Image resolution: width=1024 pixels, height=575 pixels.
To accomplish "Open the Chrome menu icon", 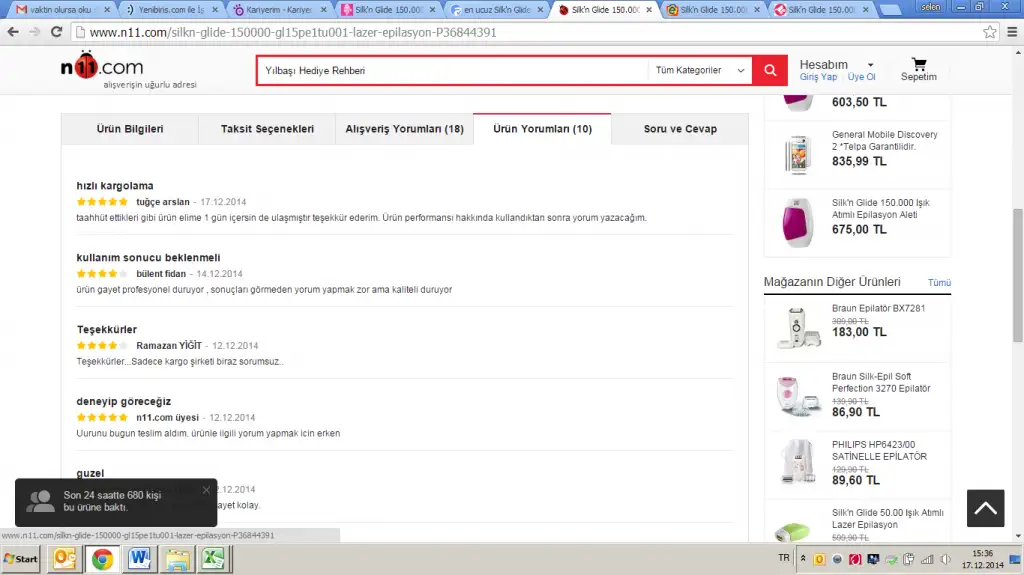I will pos(1010,32).
